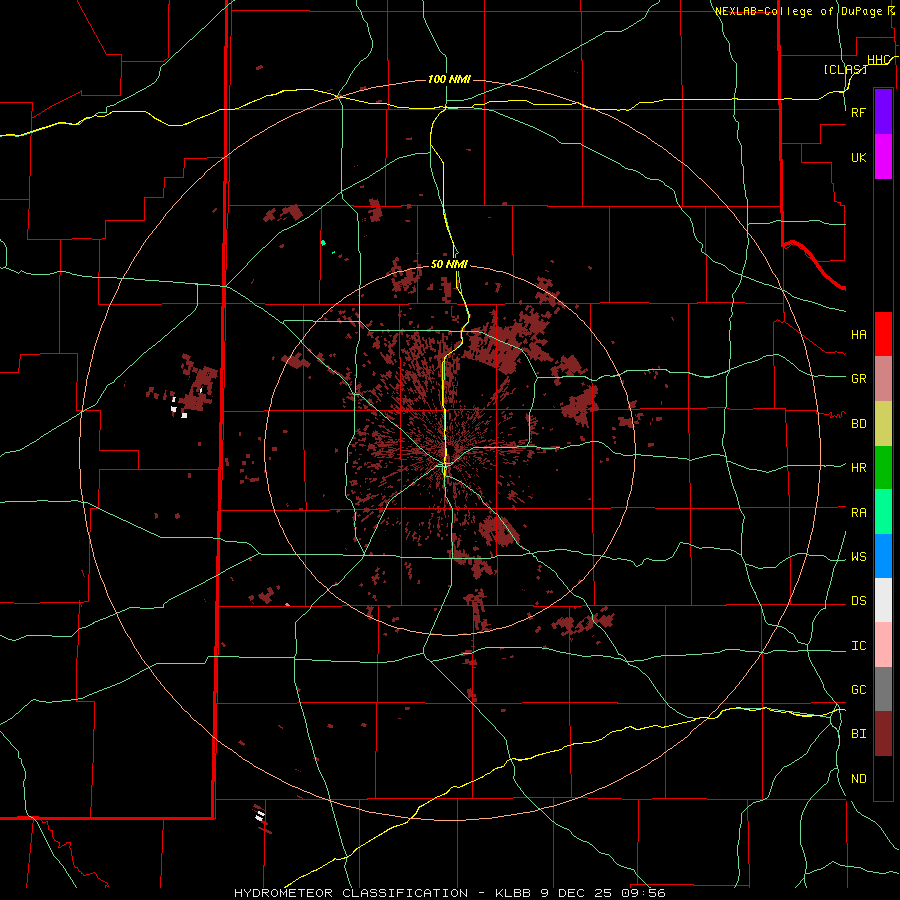
Task: Click the HR legend label text
Action: (858, 468)
